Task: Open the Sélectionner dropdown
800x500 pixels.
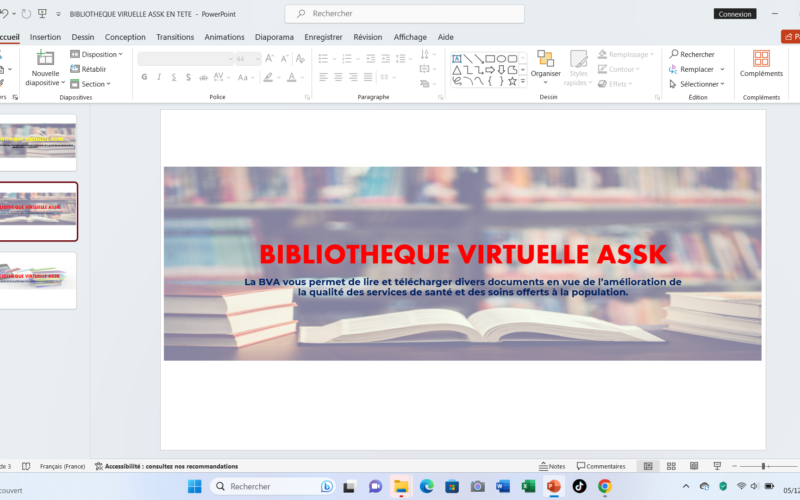Action: (x=696, y=84)
